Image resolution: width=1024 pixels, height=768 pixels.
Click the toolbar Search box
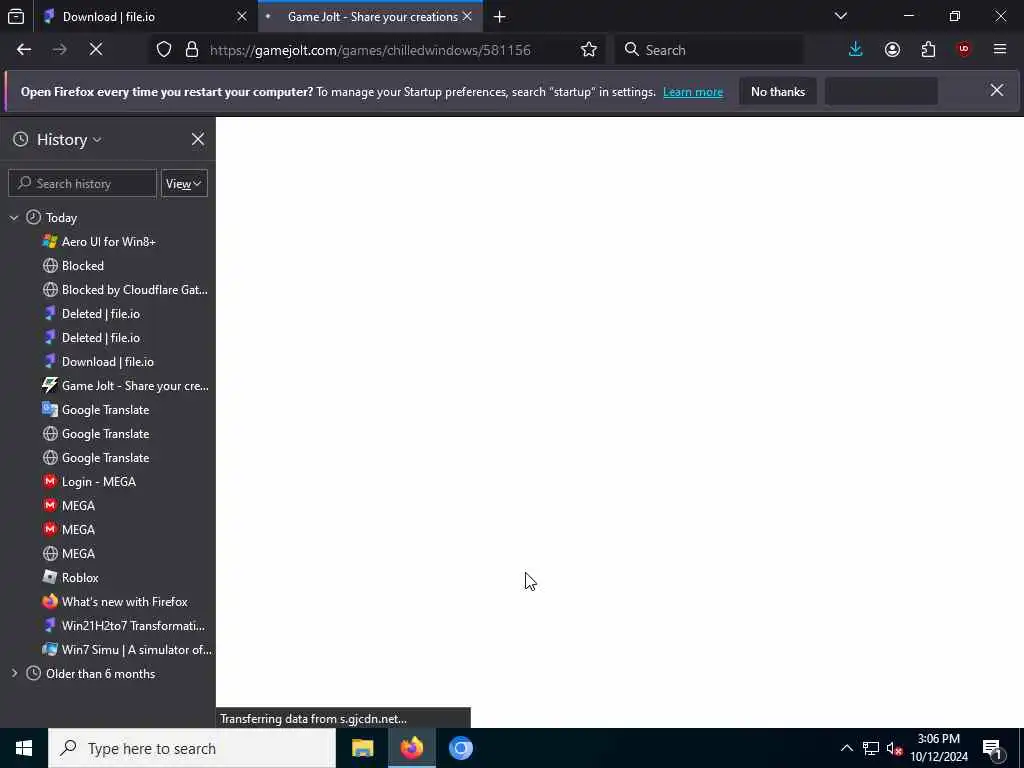pyautogui.click(x=709, y=50)
